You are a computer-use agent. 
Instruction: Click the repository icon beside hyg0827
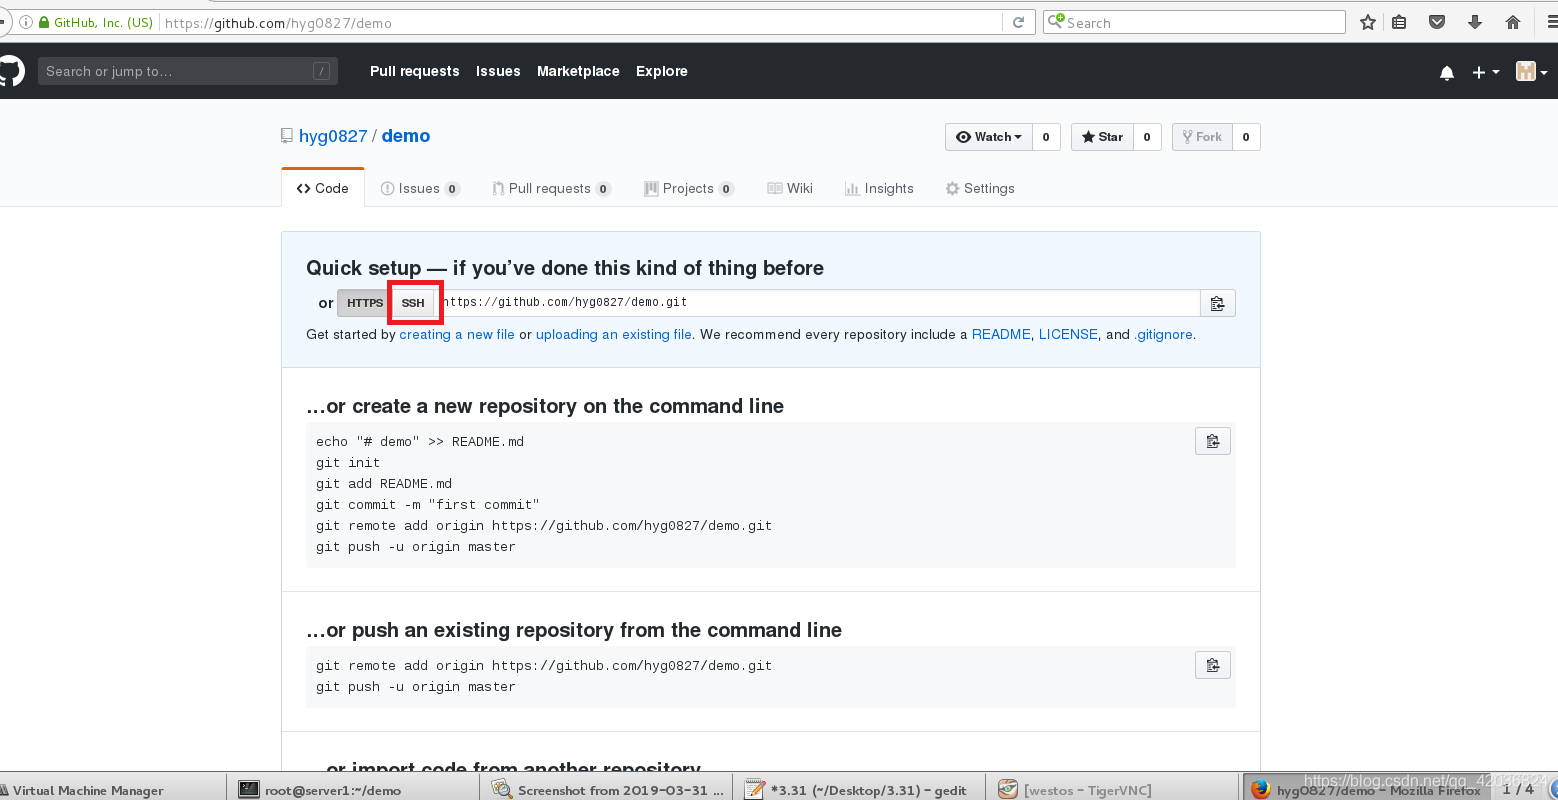click(x=287, y=136)
